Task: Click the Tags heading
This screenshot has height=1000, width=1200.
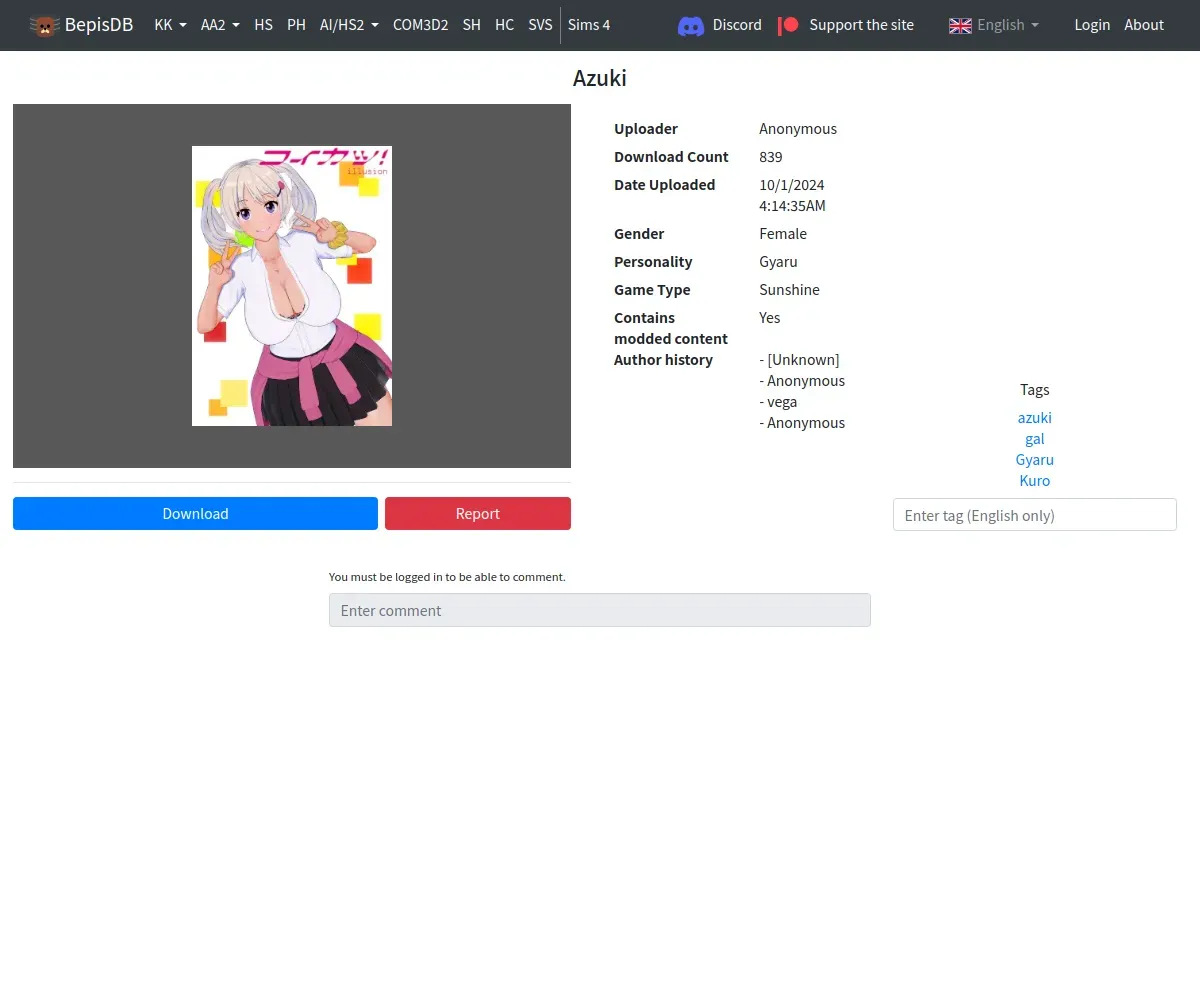Action: (1035, 390)
